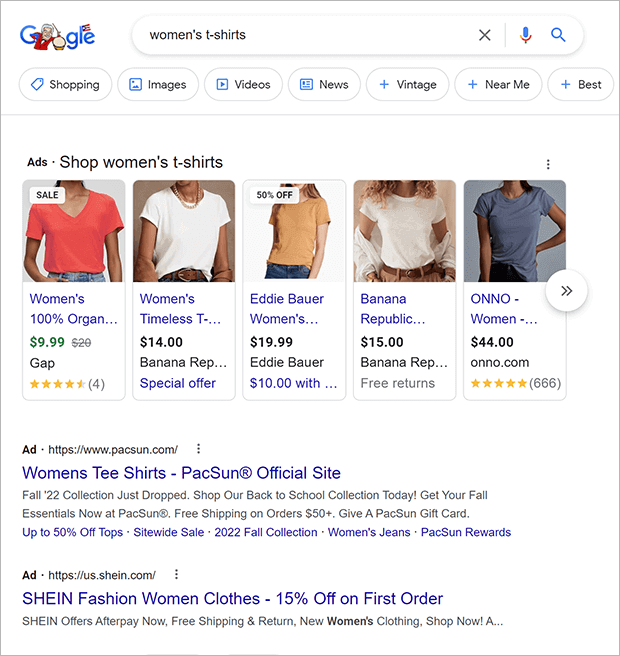The width and height of the screenshot is (620, 656).
Task: Open Women's Jeans sitelink
Action: point(369,532)
